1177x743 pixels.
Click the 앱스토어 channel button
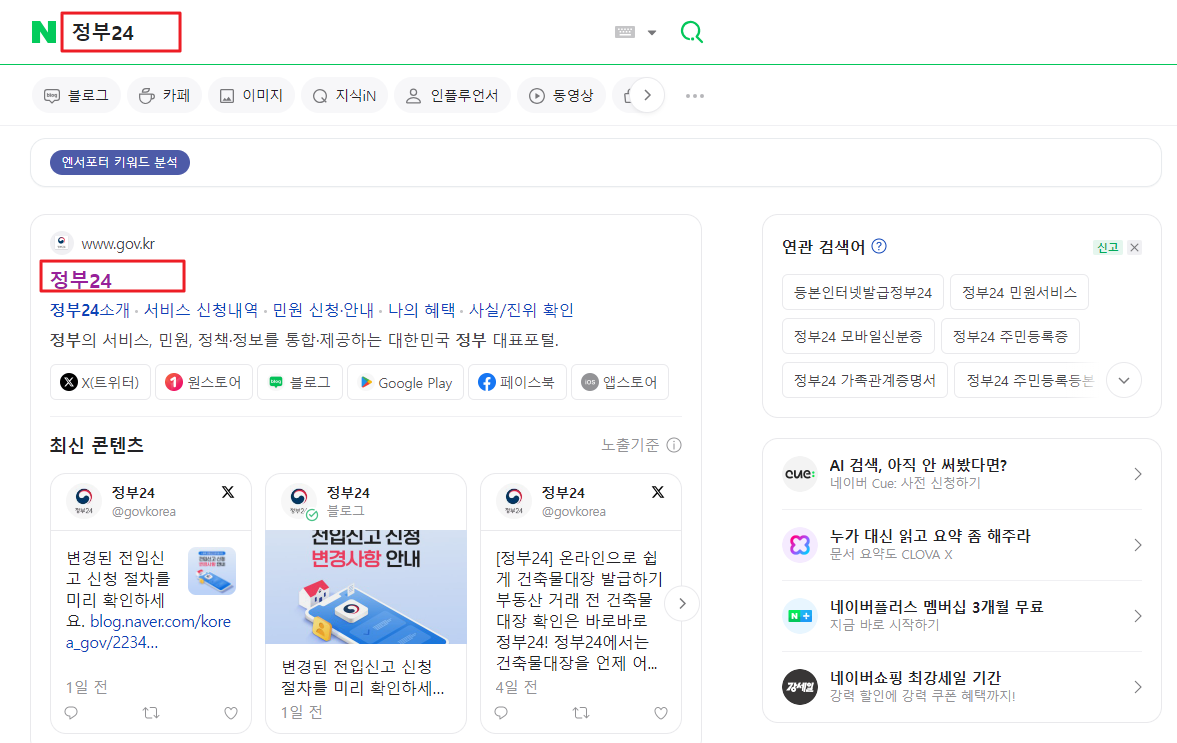point(619,382)
